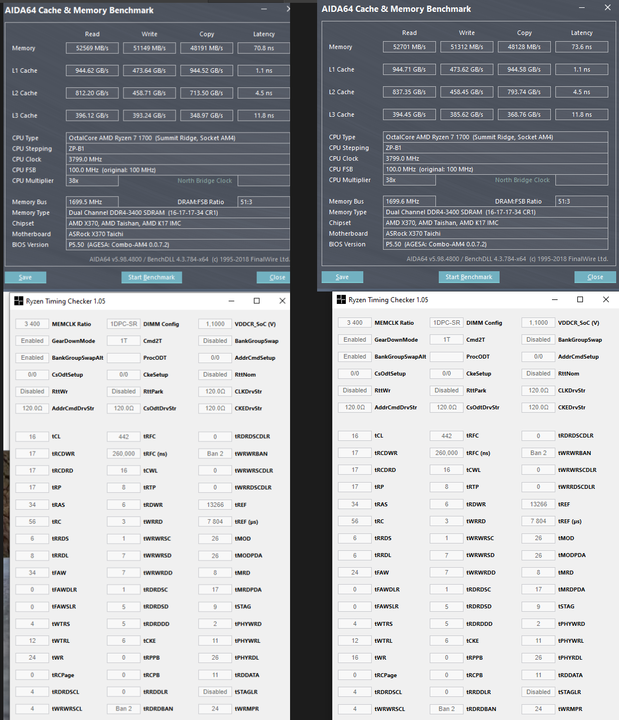Click Memory Copy 48191 MB/s in left AIDA64

(207, 48)
